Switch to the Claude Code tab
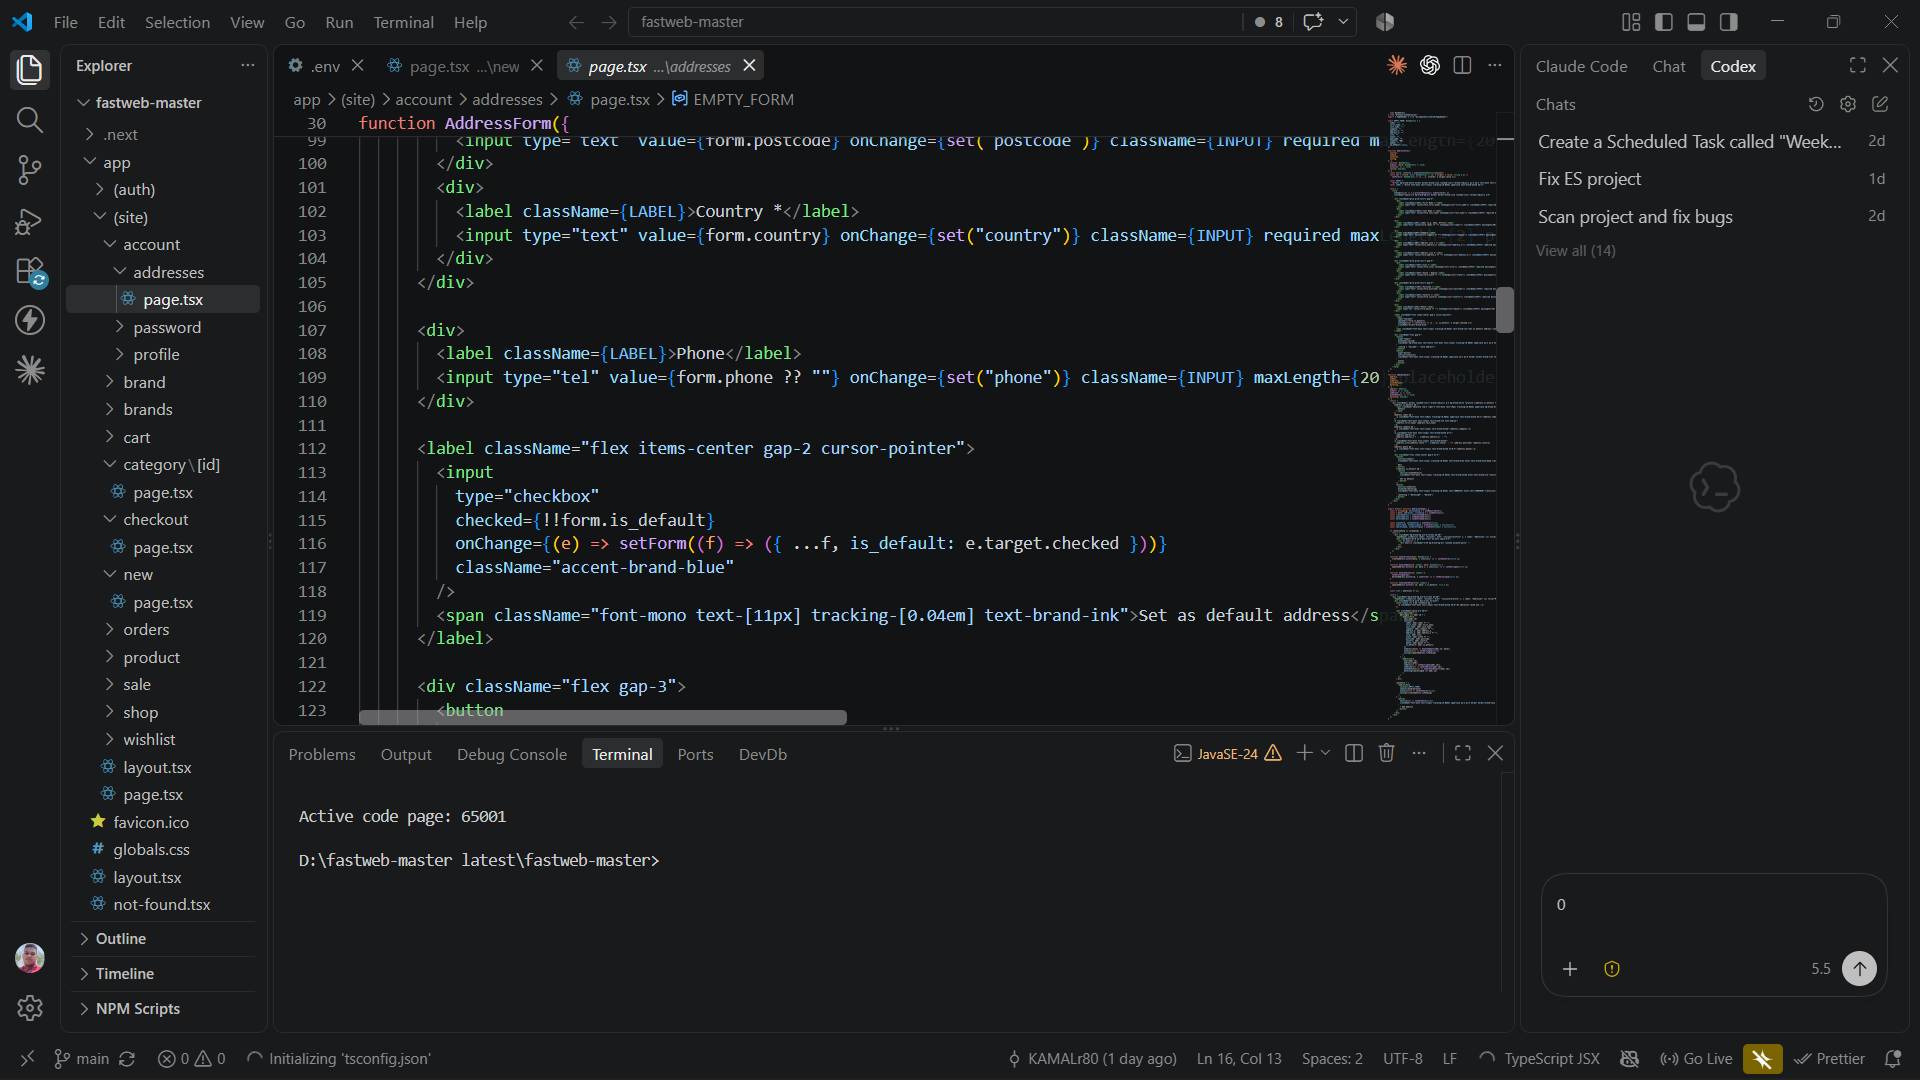1920x1080 pixels. (x=1581, y=66)
